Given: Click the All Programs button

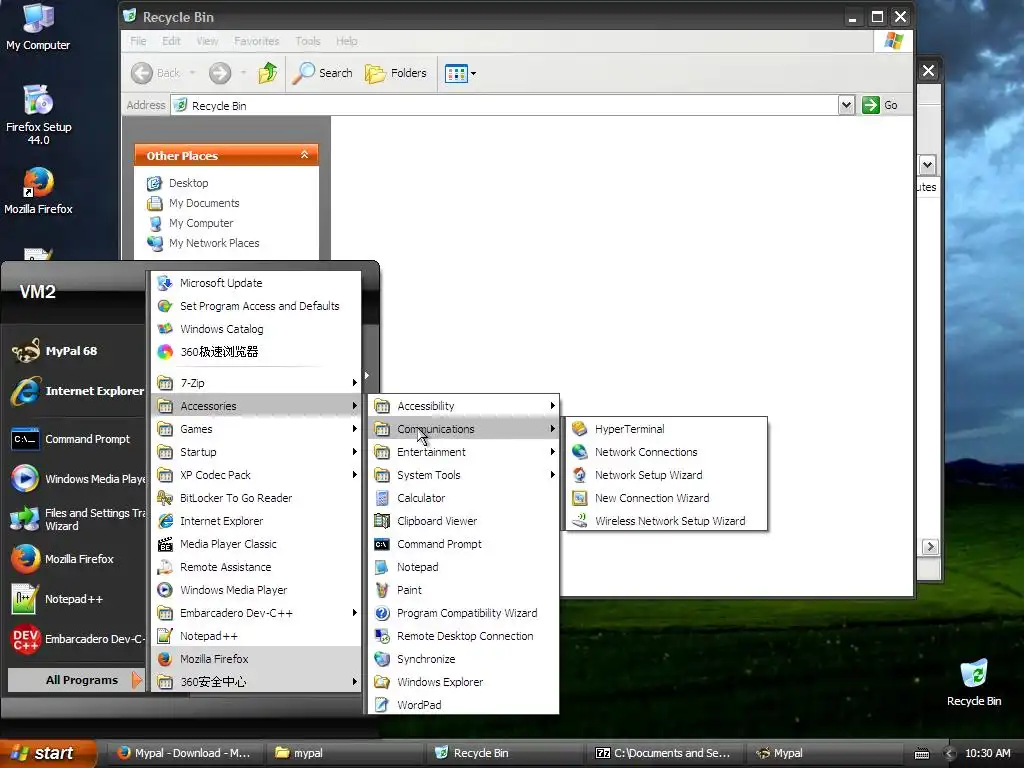Looking at the screenshot, I should [x=76, y=680].
